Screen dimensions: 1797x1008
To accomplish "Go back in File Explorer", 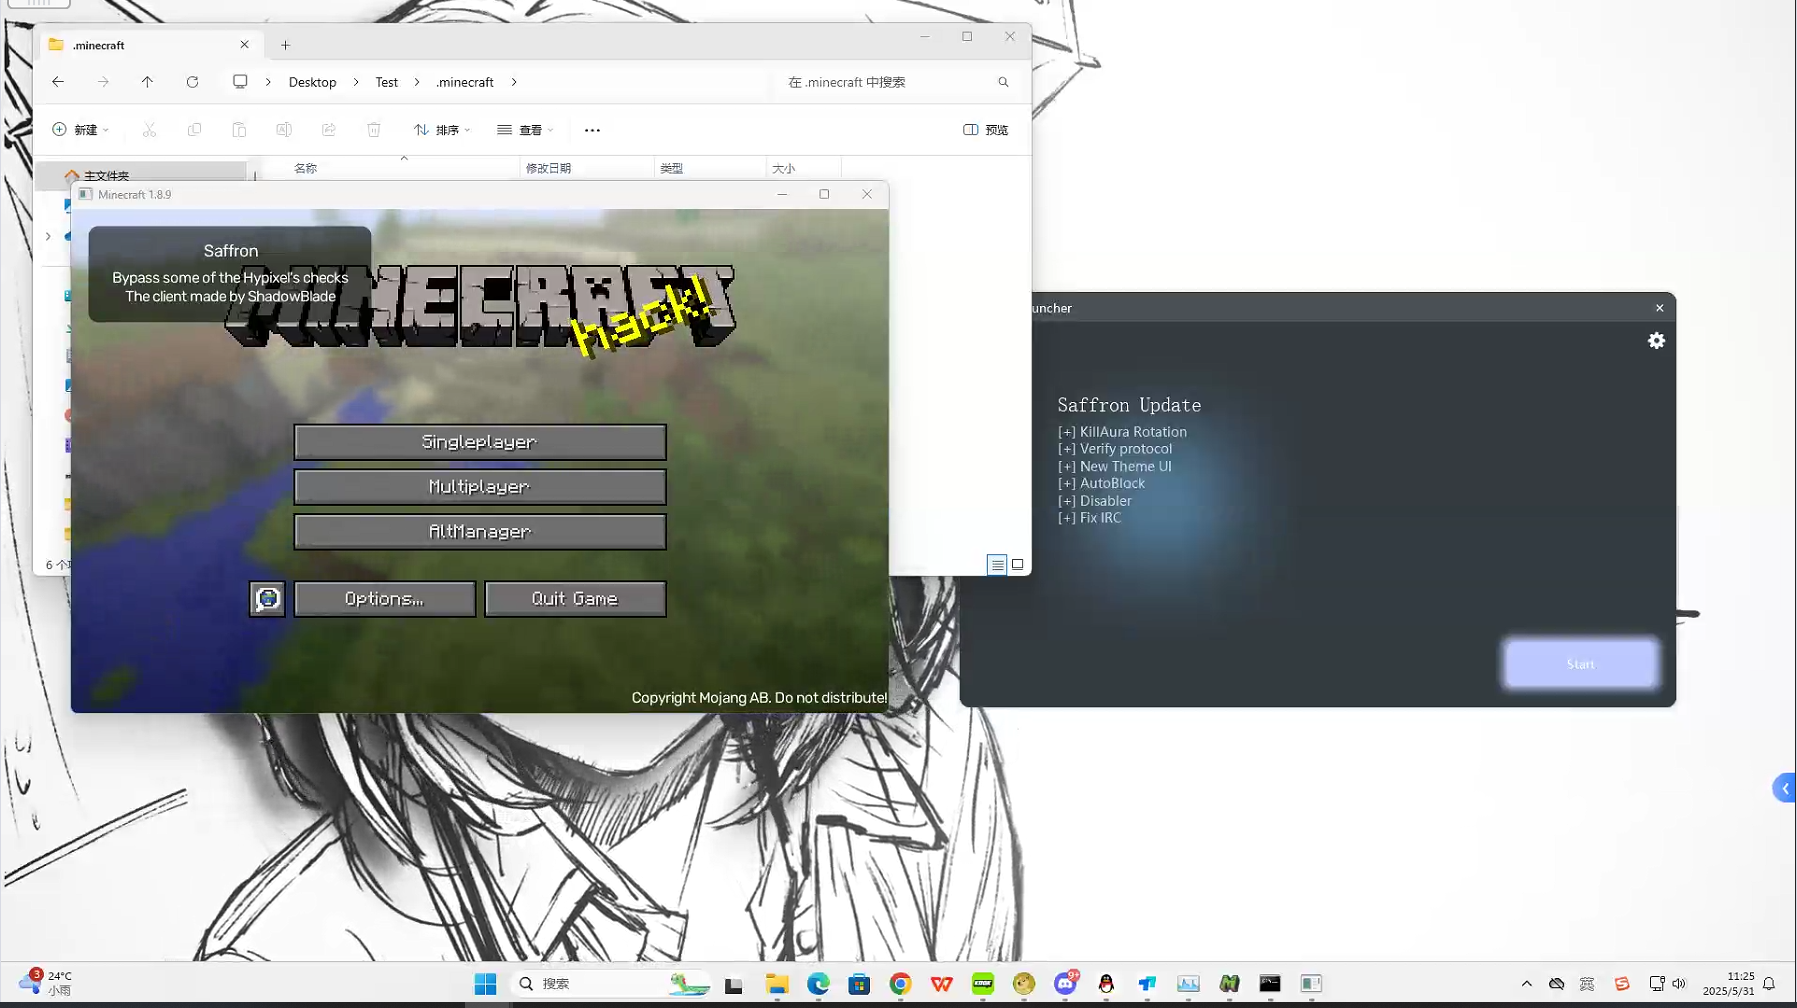I will tap(58, 82).
